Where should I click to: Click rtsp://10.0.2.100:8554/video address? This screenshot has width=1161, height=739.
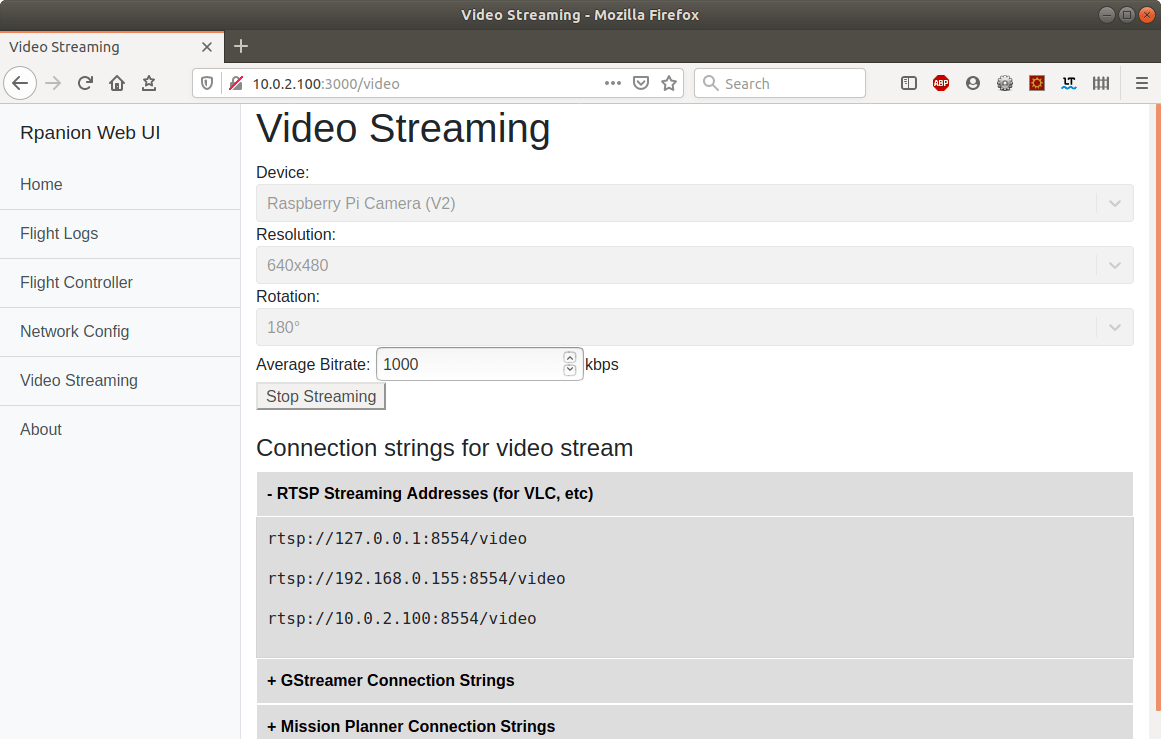tap(402, 618)
